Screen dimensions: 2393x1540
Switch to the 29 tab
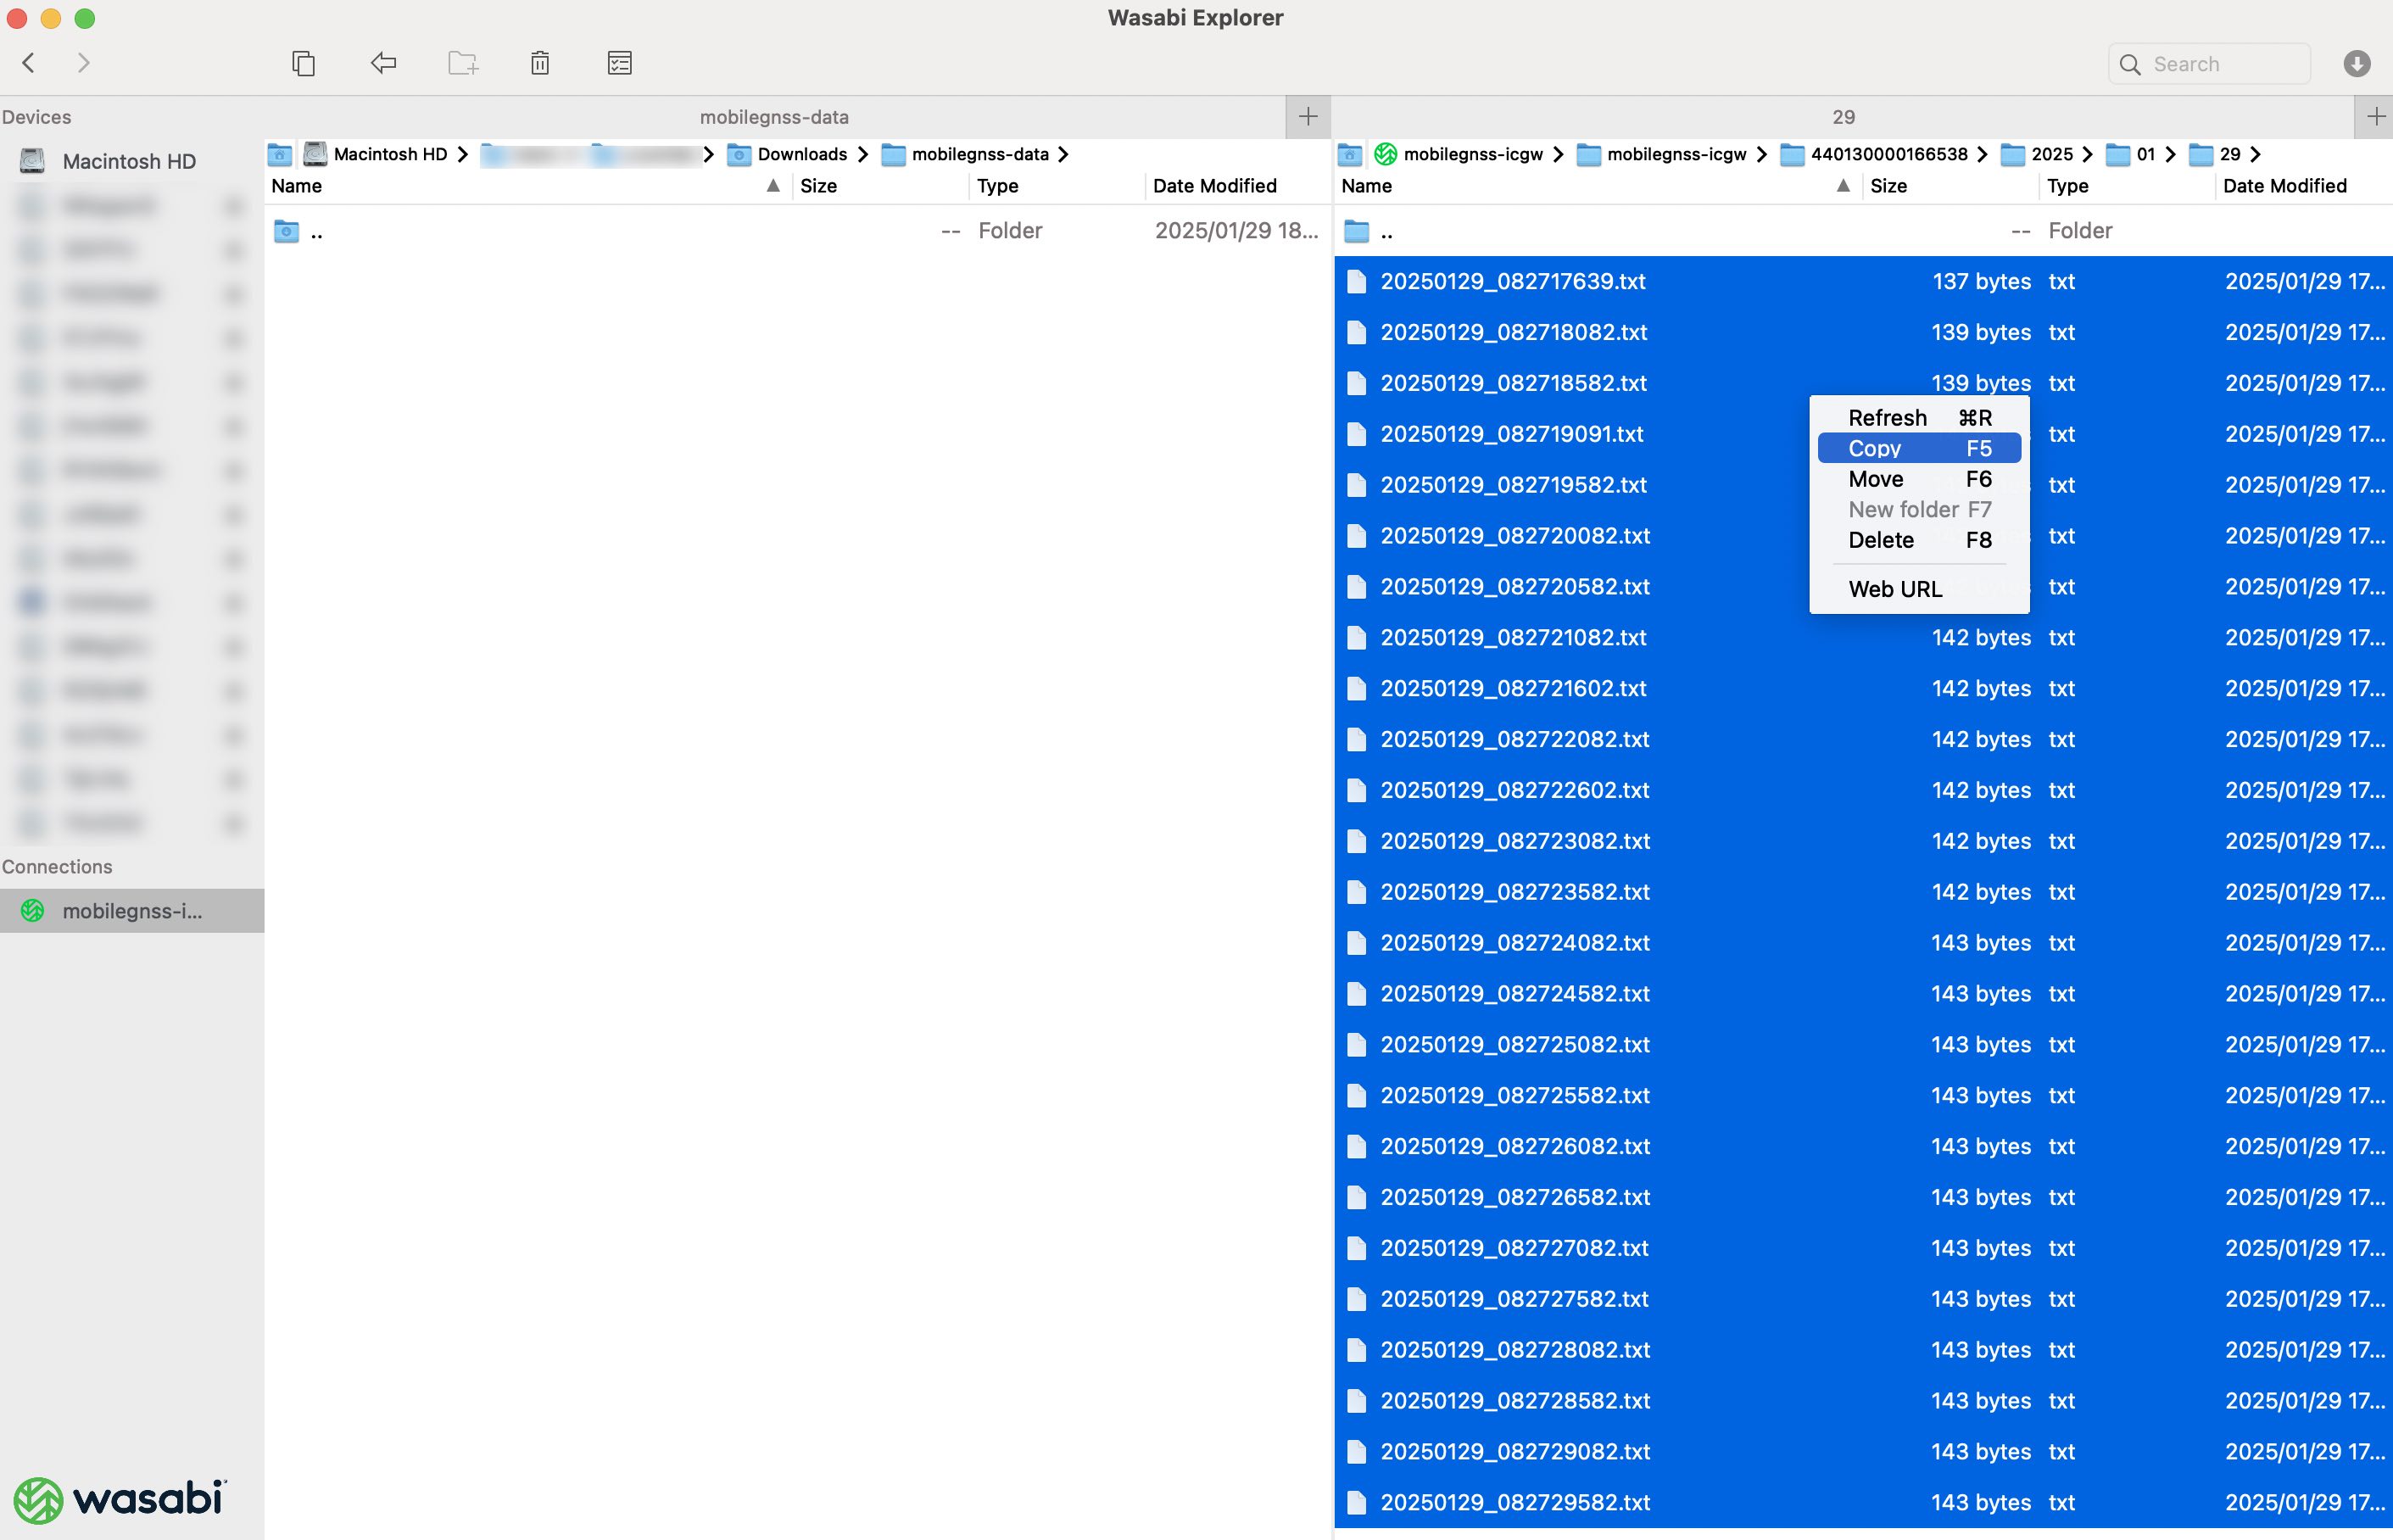pyautogui.click(x=1843, y=117)
